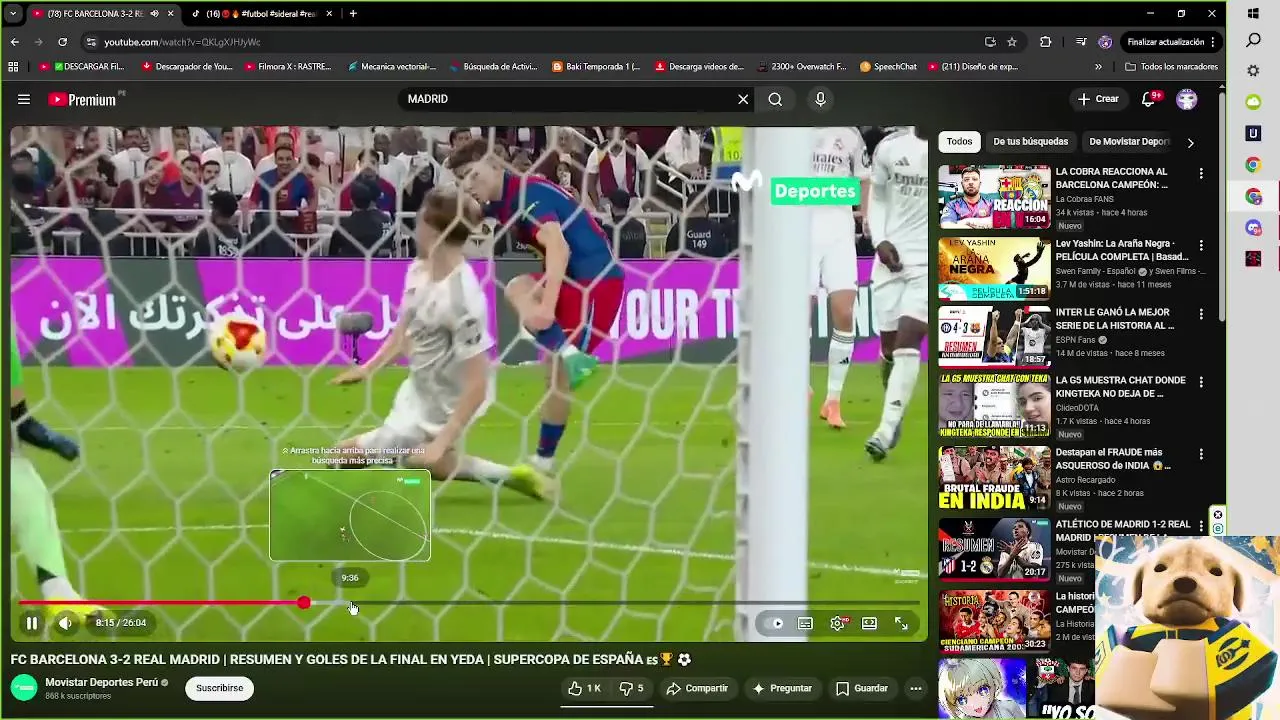Viewport: 1280px width, 720px height.
Task: Open the DESCARGAR FIL... bookmark
Action: 83,67
